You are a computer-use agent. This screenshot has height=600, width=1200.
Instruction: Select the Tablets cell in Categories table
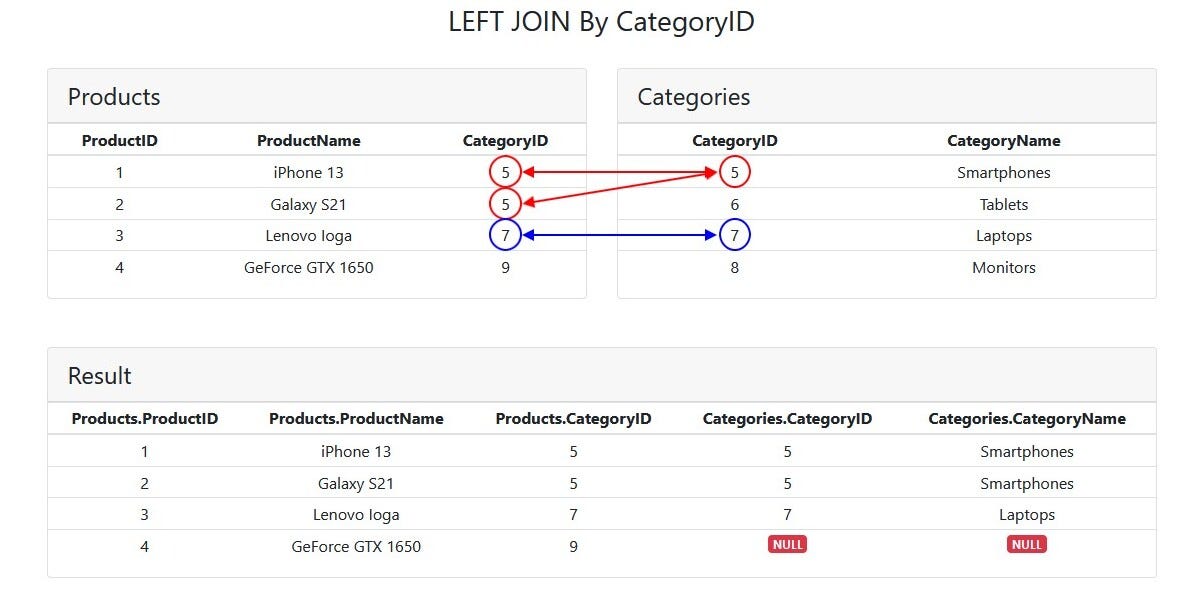[1004, 204]
